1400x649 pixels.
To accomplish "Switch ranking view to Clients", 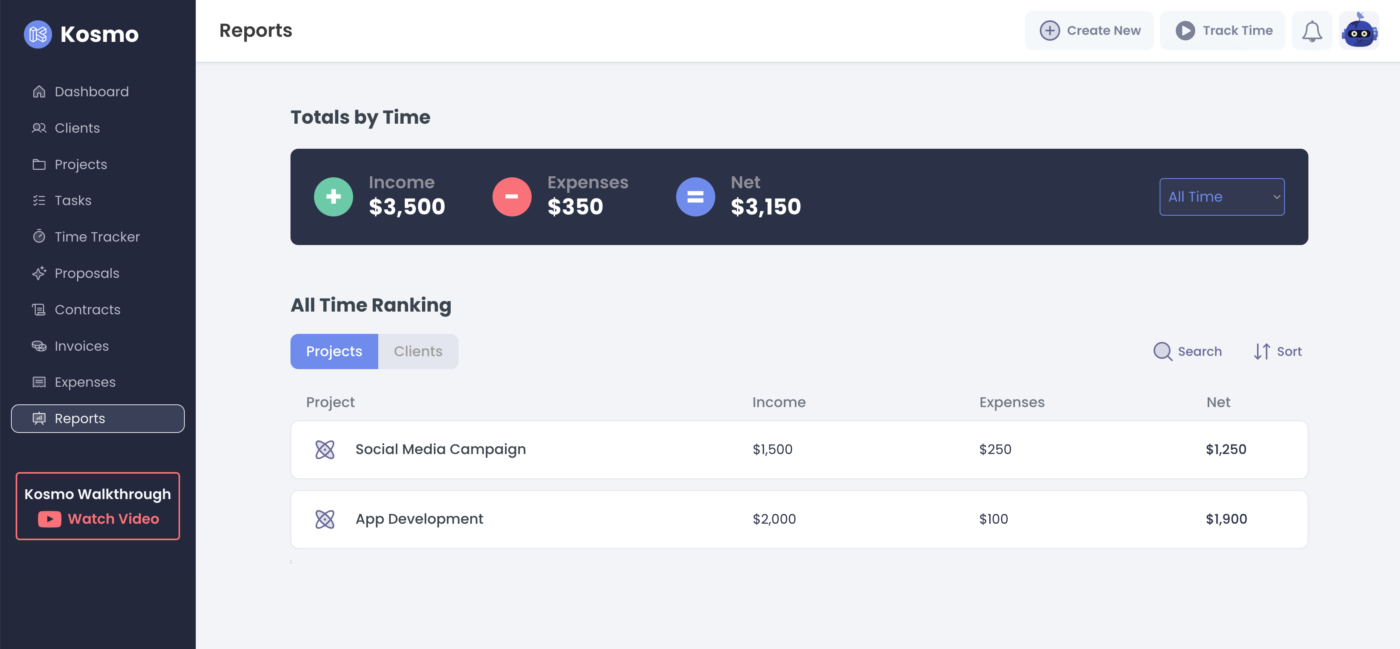I will coord(418,351).
